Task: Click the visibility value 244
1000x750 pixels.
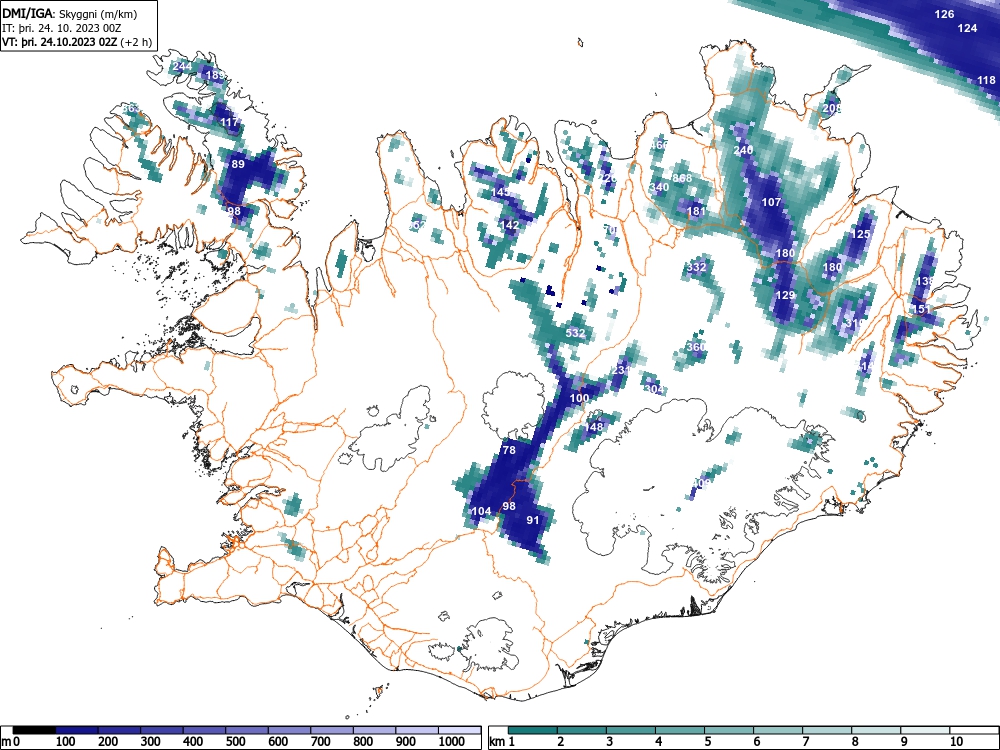Action: (x=182, y=66)
